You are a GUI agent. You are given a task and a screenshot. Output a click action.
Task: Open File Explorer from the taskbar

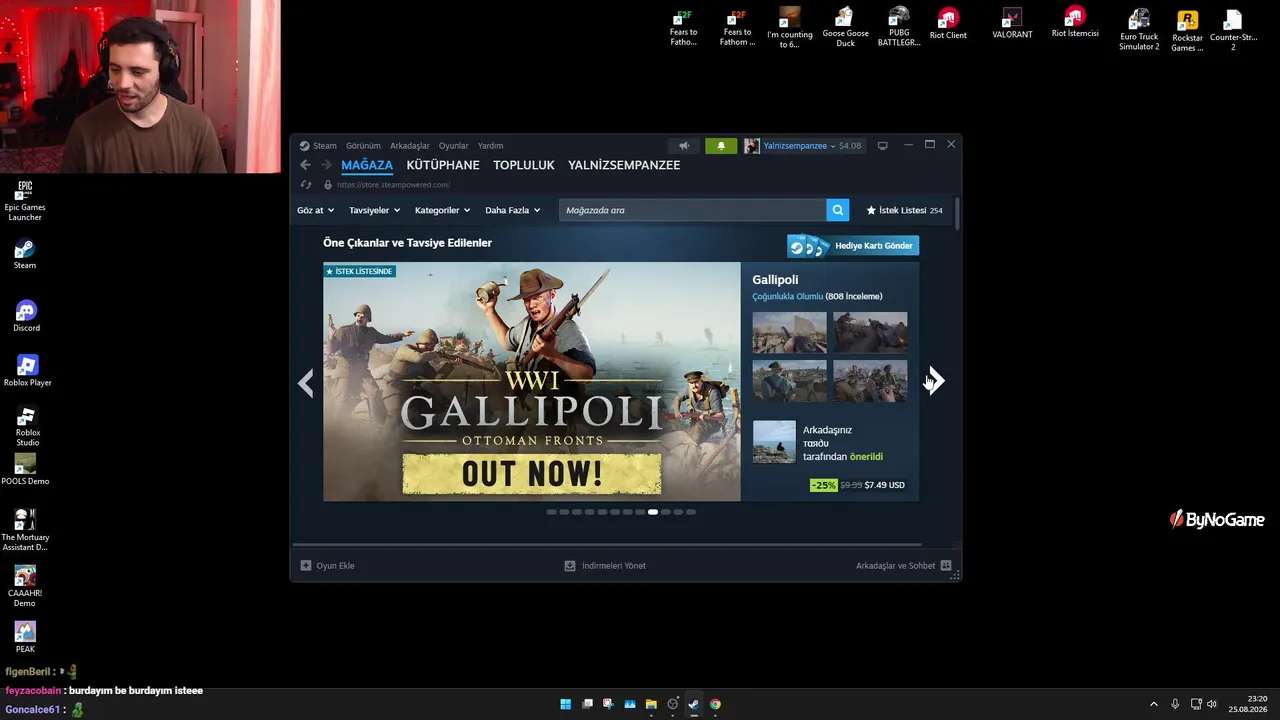click(651, 704)
